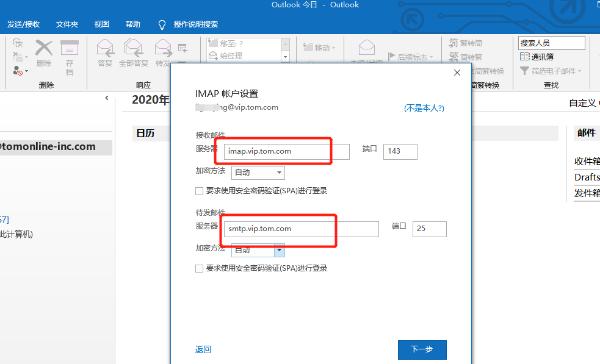
Task: Click the 返回 back link
Action: click(203, 349)
